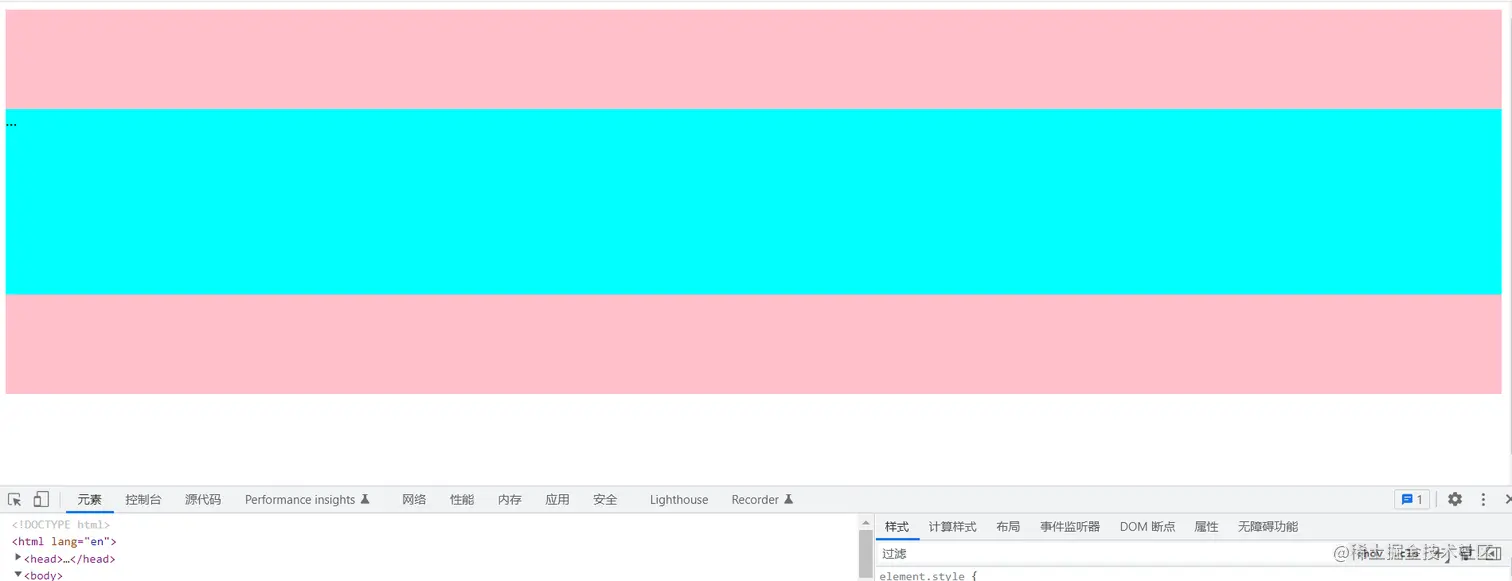Expand the head element node
Image resolution: width=1512 pixels, height=581 pixels.
click(x=19, y=558)
